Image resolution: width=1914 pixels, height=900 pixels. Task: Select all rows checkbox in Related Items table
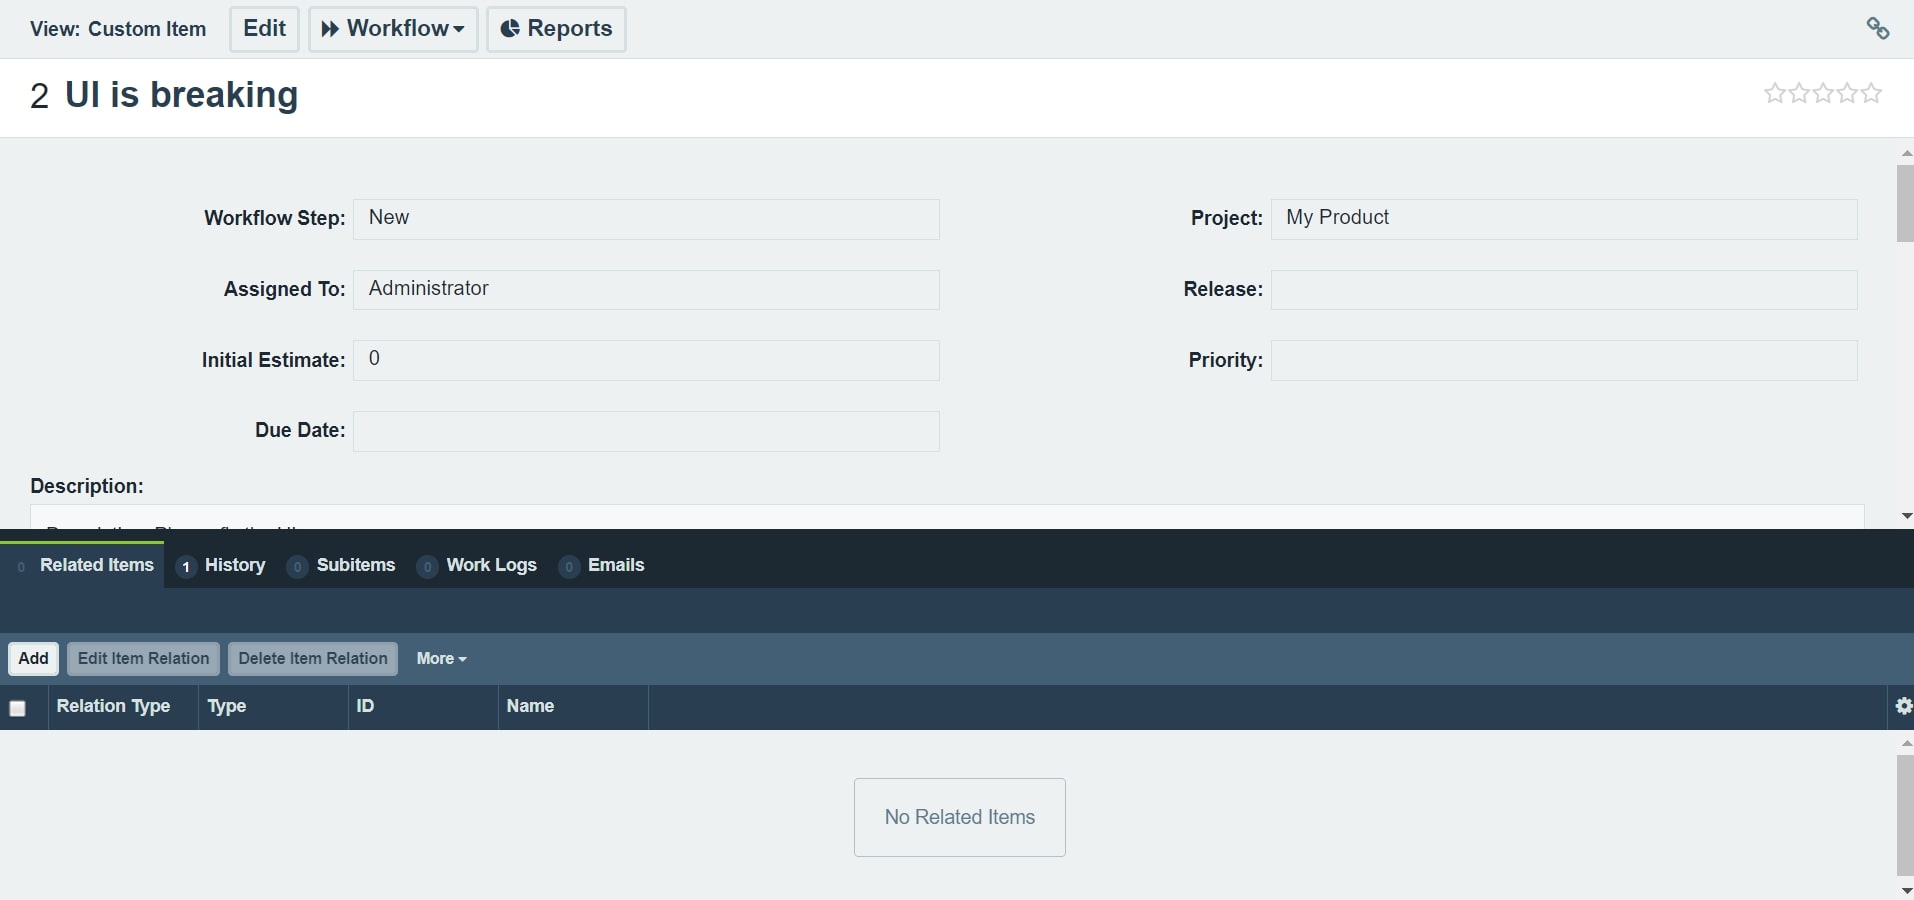pos(17,708)
